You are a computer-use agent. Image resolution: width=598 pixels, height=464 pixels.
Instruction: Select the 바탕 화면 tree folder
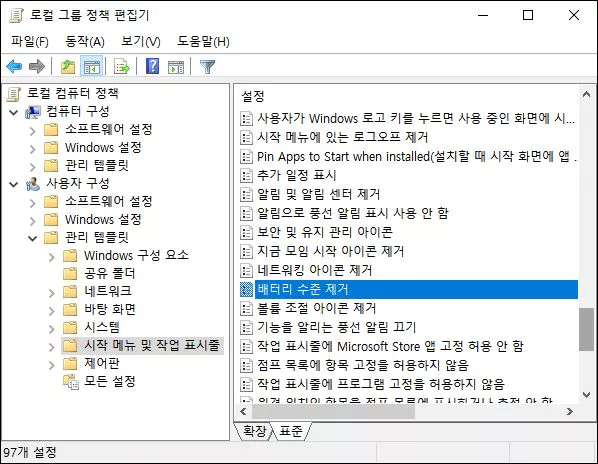[x=110, y=309]
